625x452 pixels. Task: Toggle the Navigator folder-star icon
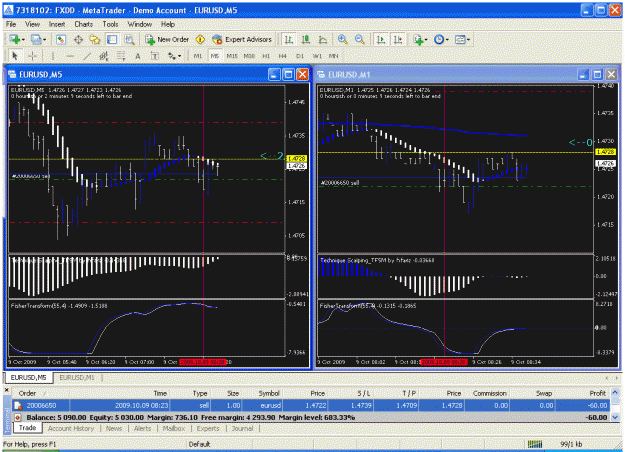click(x=95, y=39)
